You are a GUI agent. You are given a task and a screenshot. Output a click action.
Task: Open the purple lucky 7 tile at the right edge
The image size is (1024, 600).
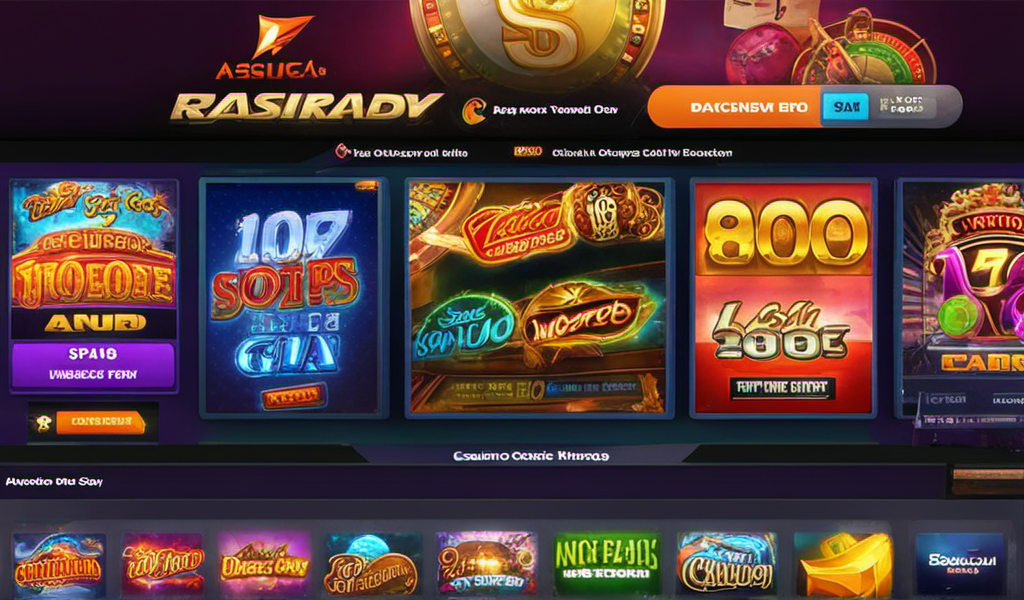pos(960,297)
